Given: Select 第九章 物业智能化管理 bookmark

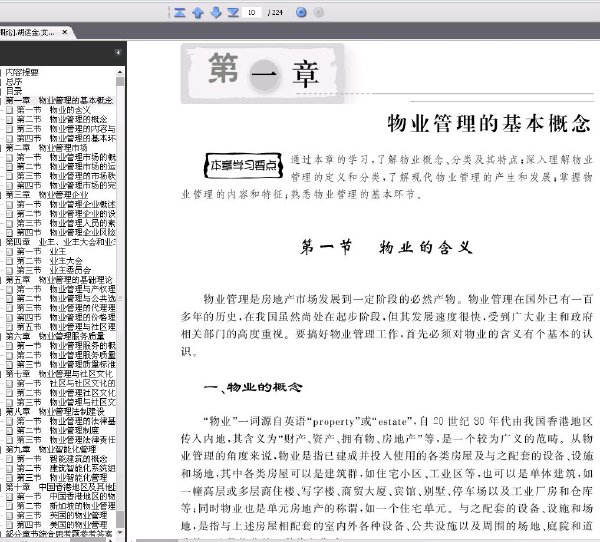Looking at the screenshot, I should [x=51, y=449].
